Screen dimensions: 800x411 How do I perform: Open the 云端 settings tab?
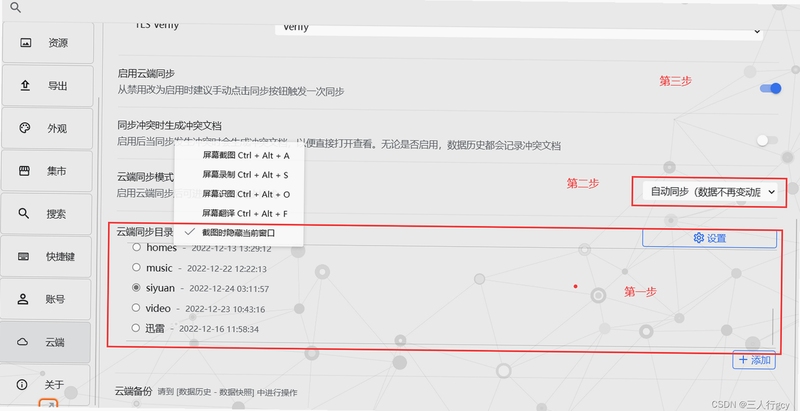45,342
